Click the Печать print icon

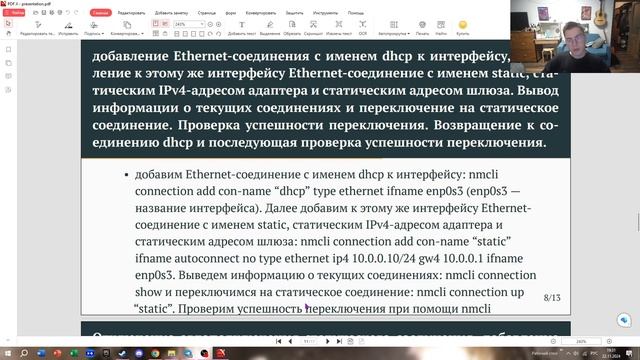click(422, 25)
